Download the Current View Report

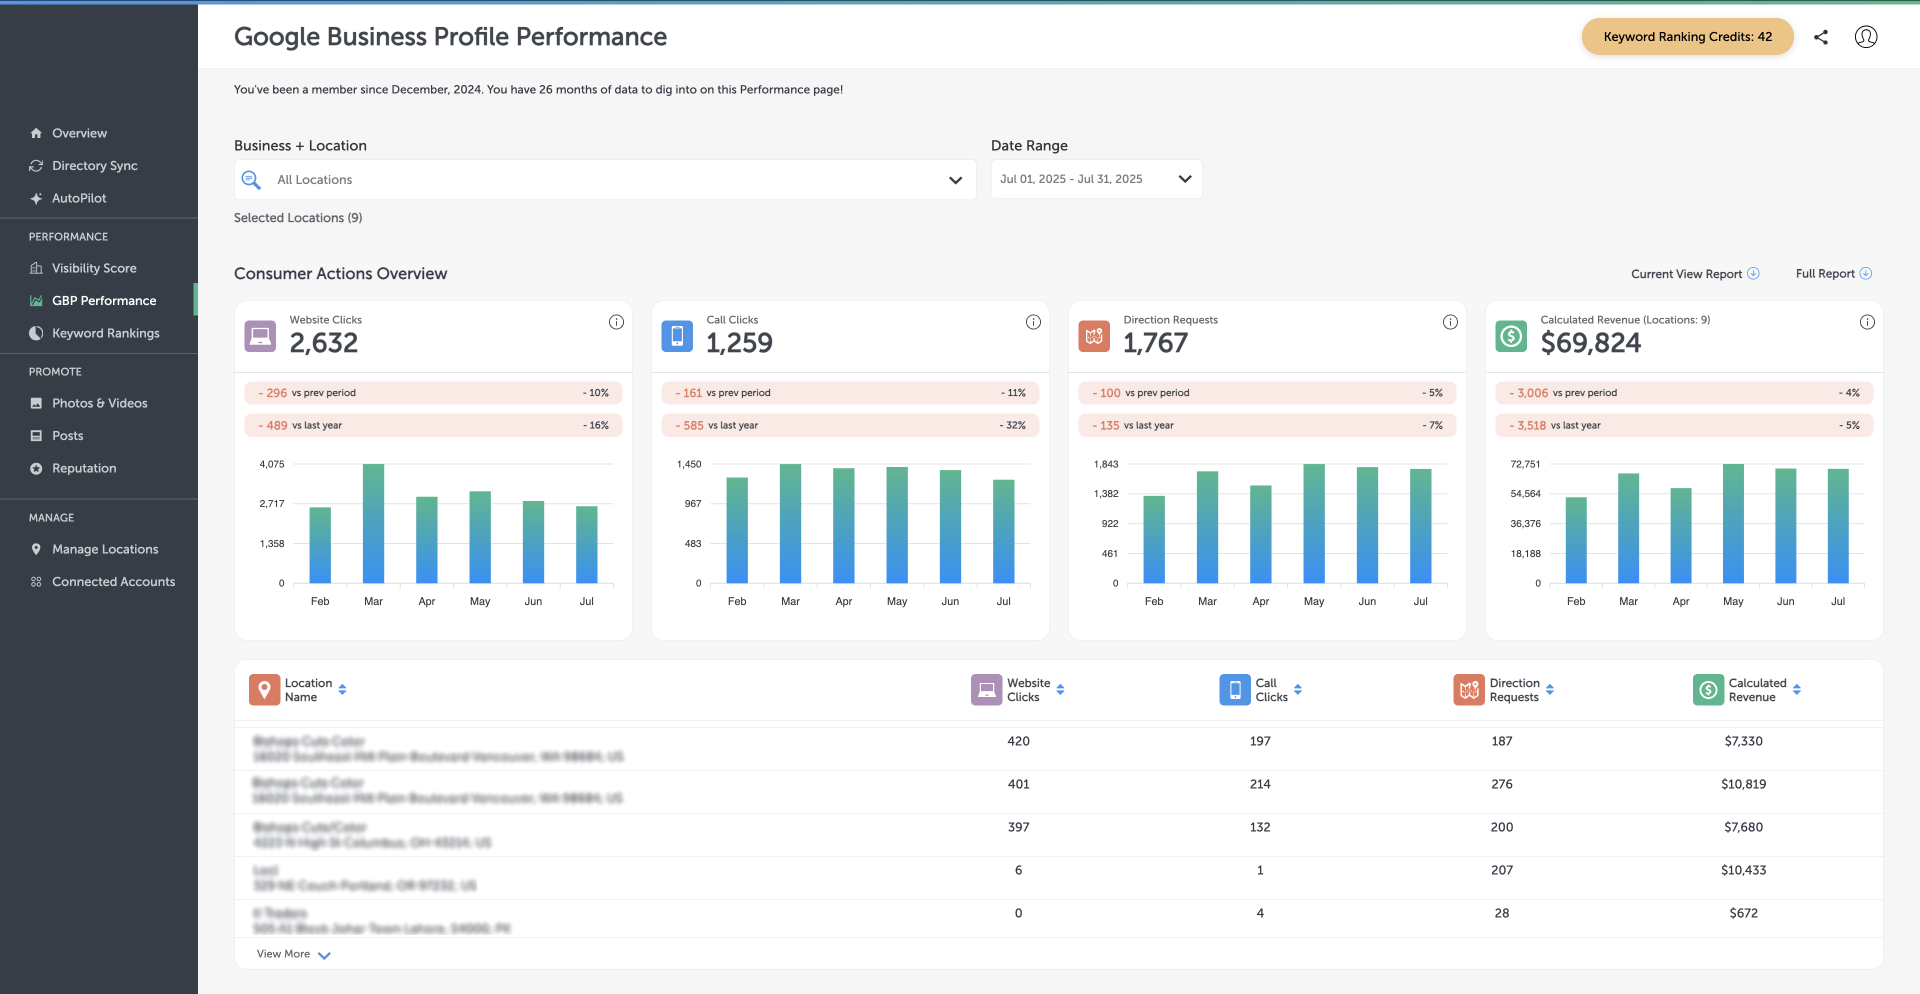(x=1695, y=274)
